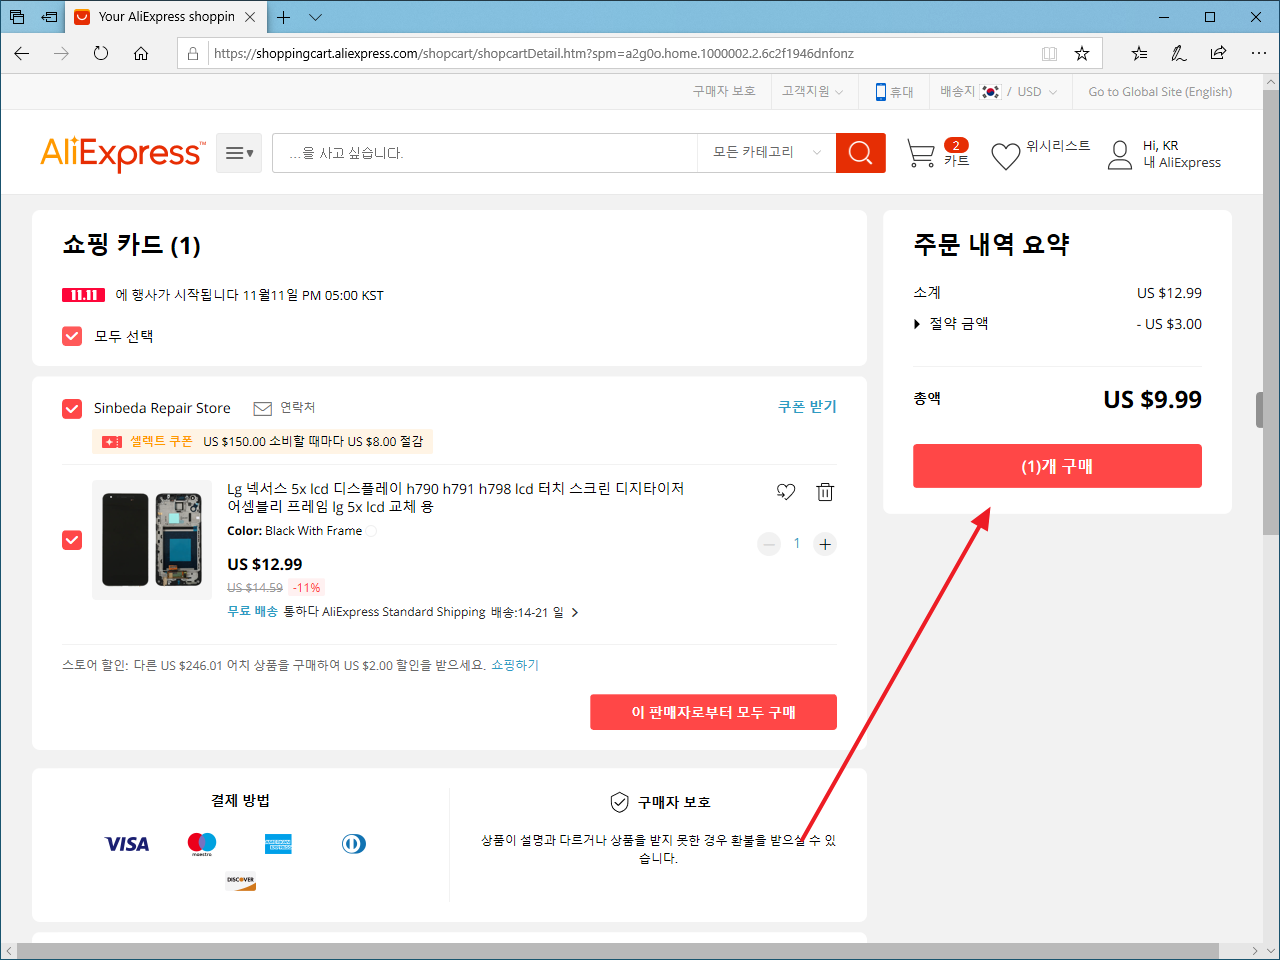The image size is (1280, 960).
Task: Click the 11.11 sale badge
Action: (x=83, y=295)
